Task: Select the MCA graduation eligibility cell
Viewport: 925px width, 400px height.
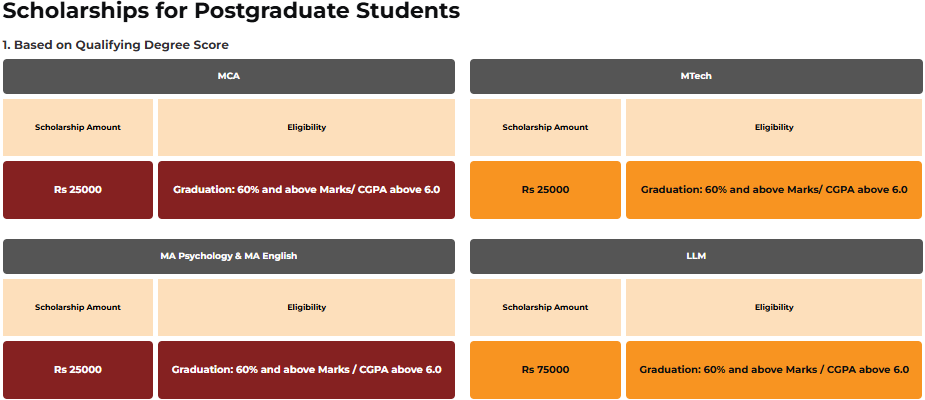Action: (x=306, y=189)
